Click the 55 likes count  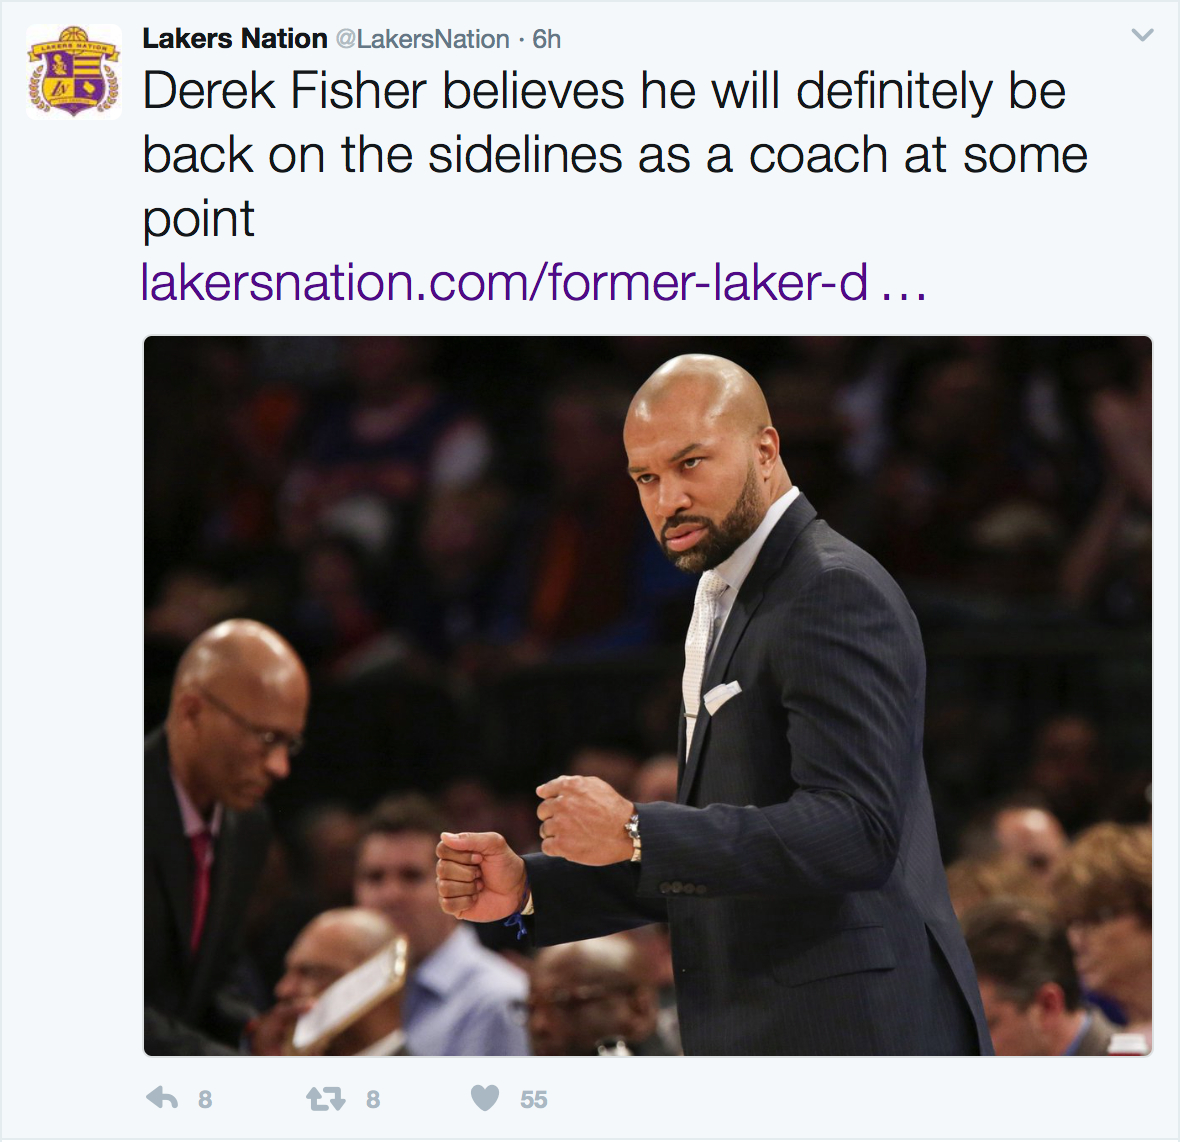[x=534, y=1100]
